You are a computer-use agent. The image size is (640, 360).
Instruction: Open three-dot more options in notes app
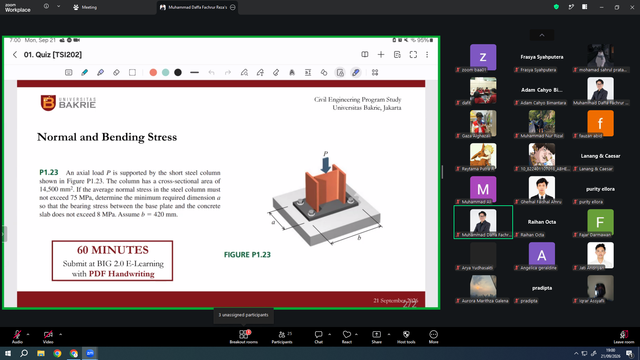[x=427, y=54]
